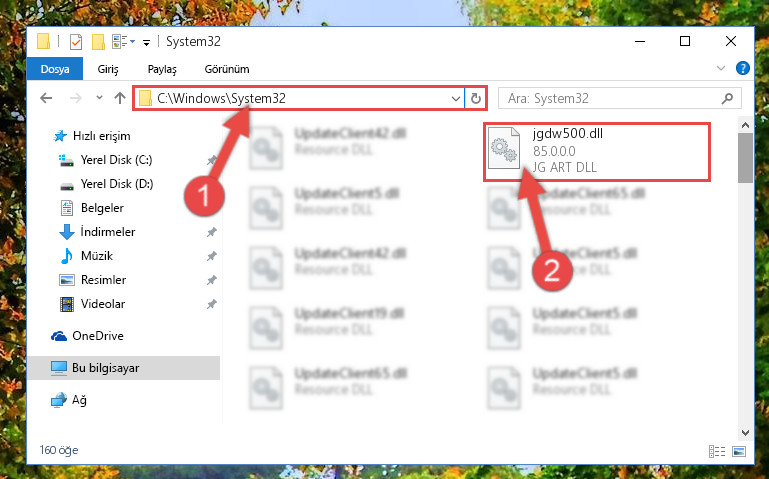Expand the recent locations chevron
The height and width of the screenshot is (479, 769).
(99, 98)
